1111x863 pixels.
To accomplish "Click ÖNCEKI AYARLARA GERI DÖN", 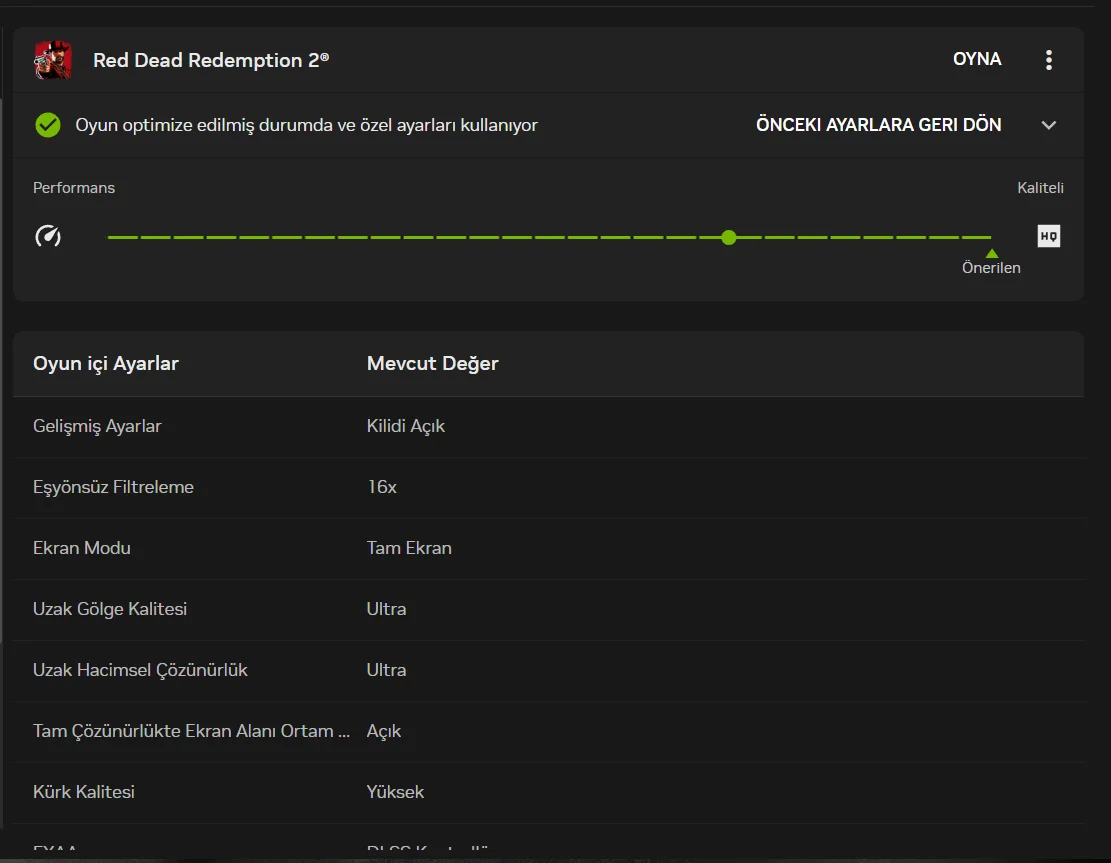I will 878,125.
